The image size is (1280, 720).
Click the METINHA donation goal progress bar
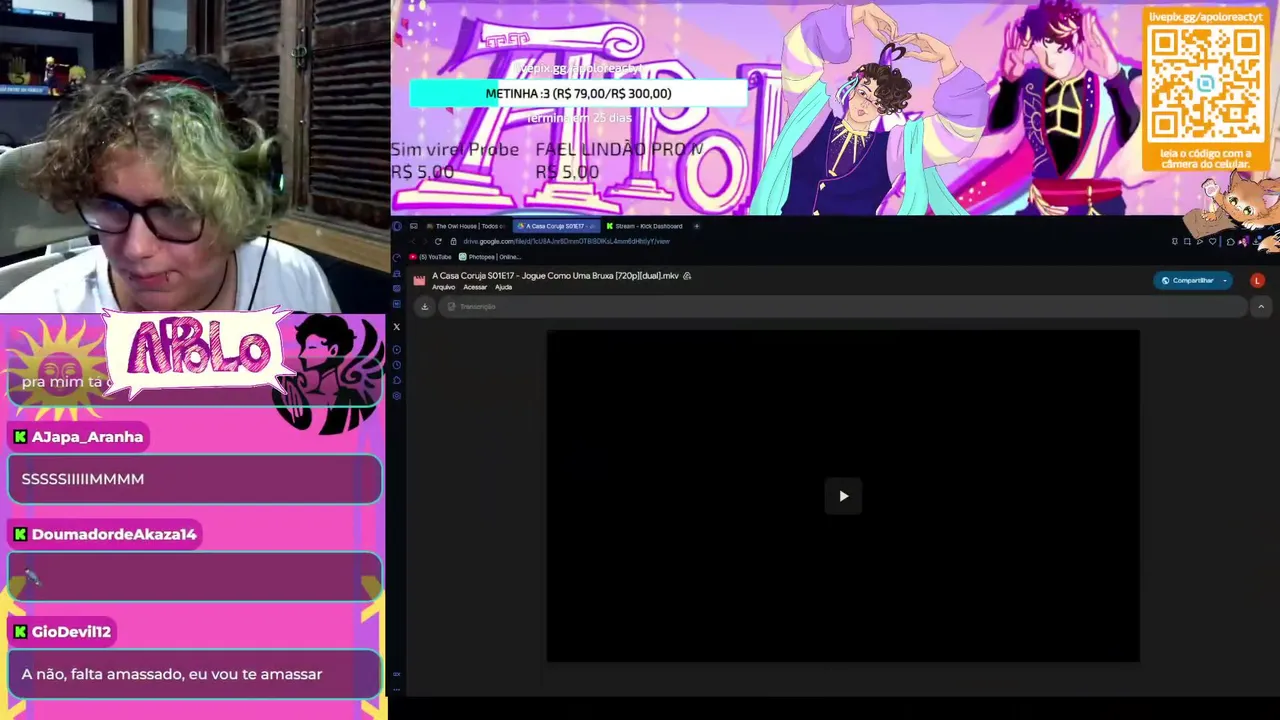578,93
